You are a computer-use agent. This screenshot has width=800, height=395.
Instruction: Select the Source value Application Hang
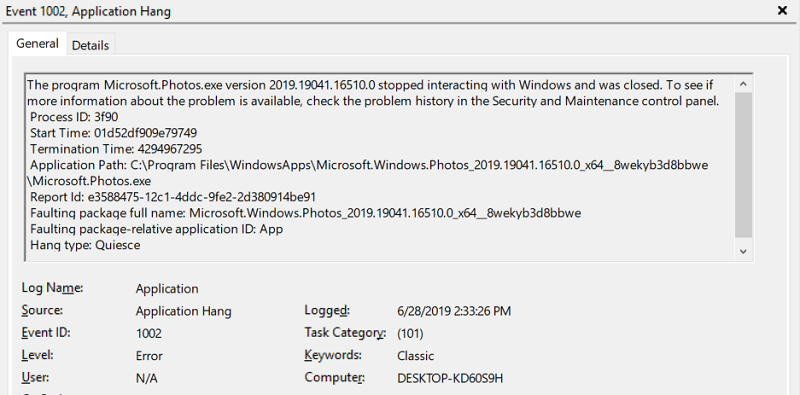(183, 311)
